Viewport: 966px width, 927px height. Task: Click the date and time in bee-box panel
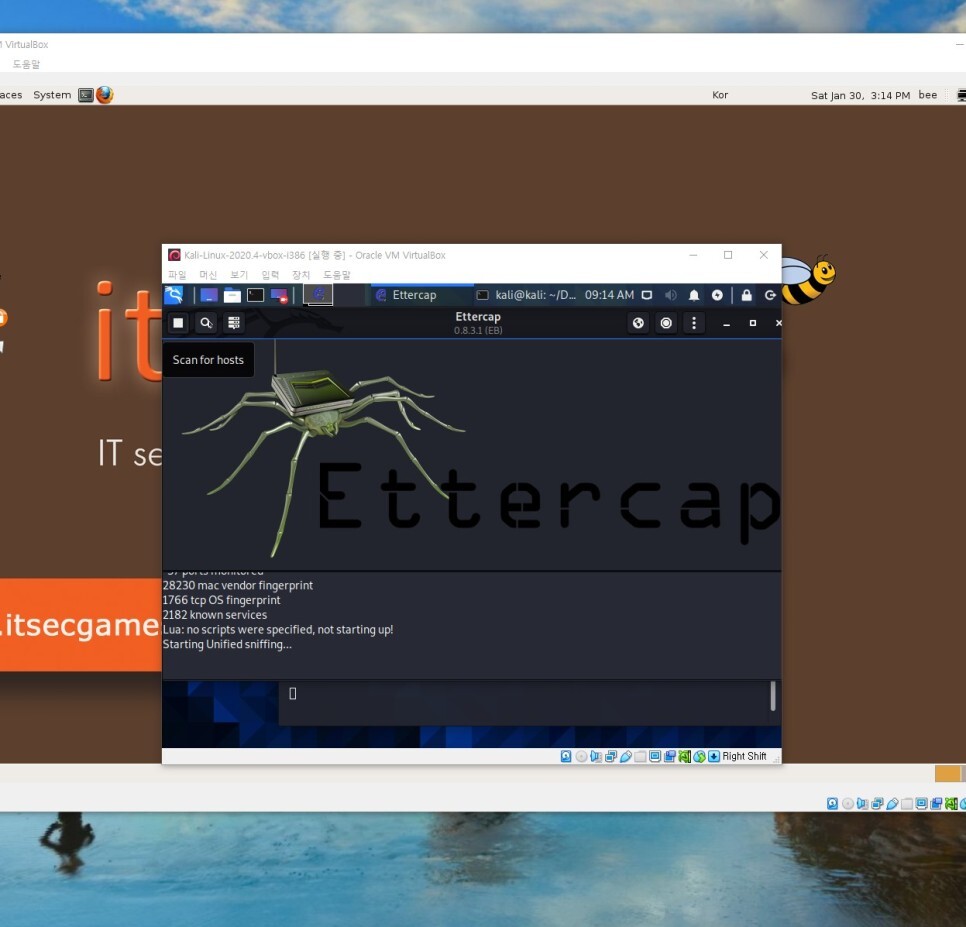[860, 95]
